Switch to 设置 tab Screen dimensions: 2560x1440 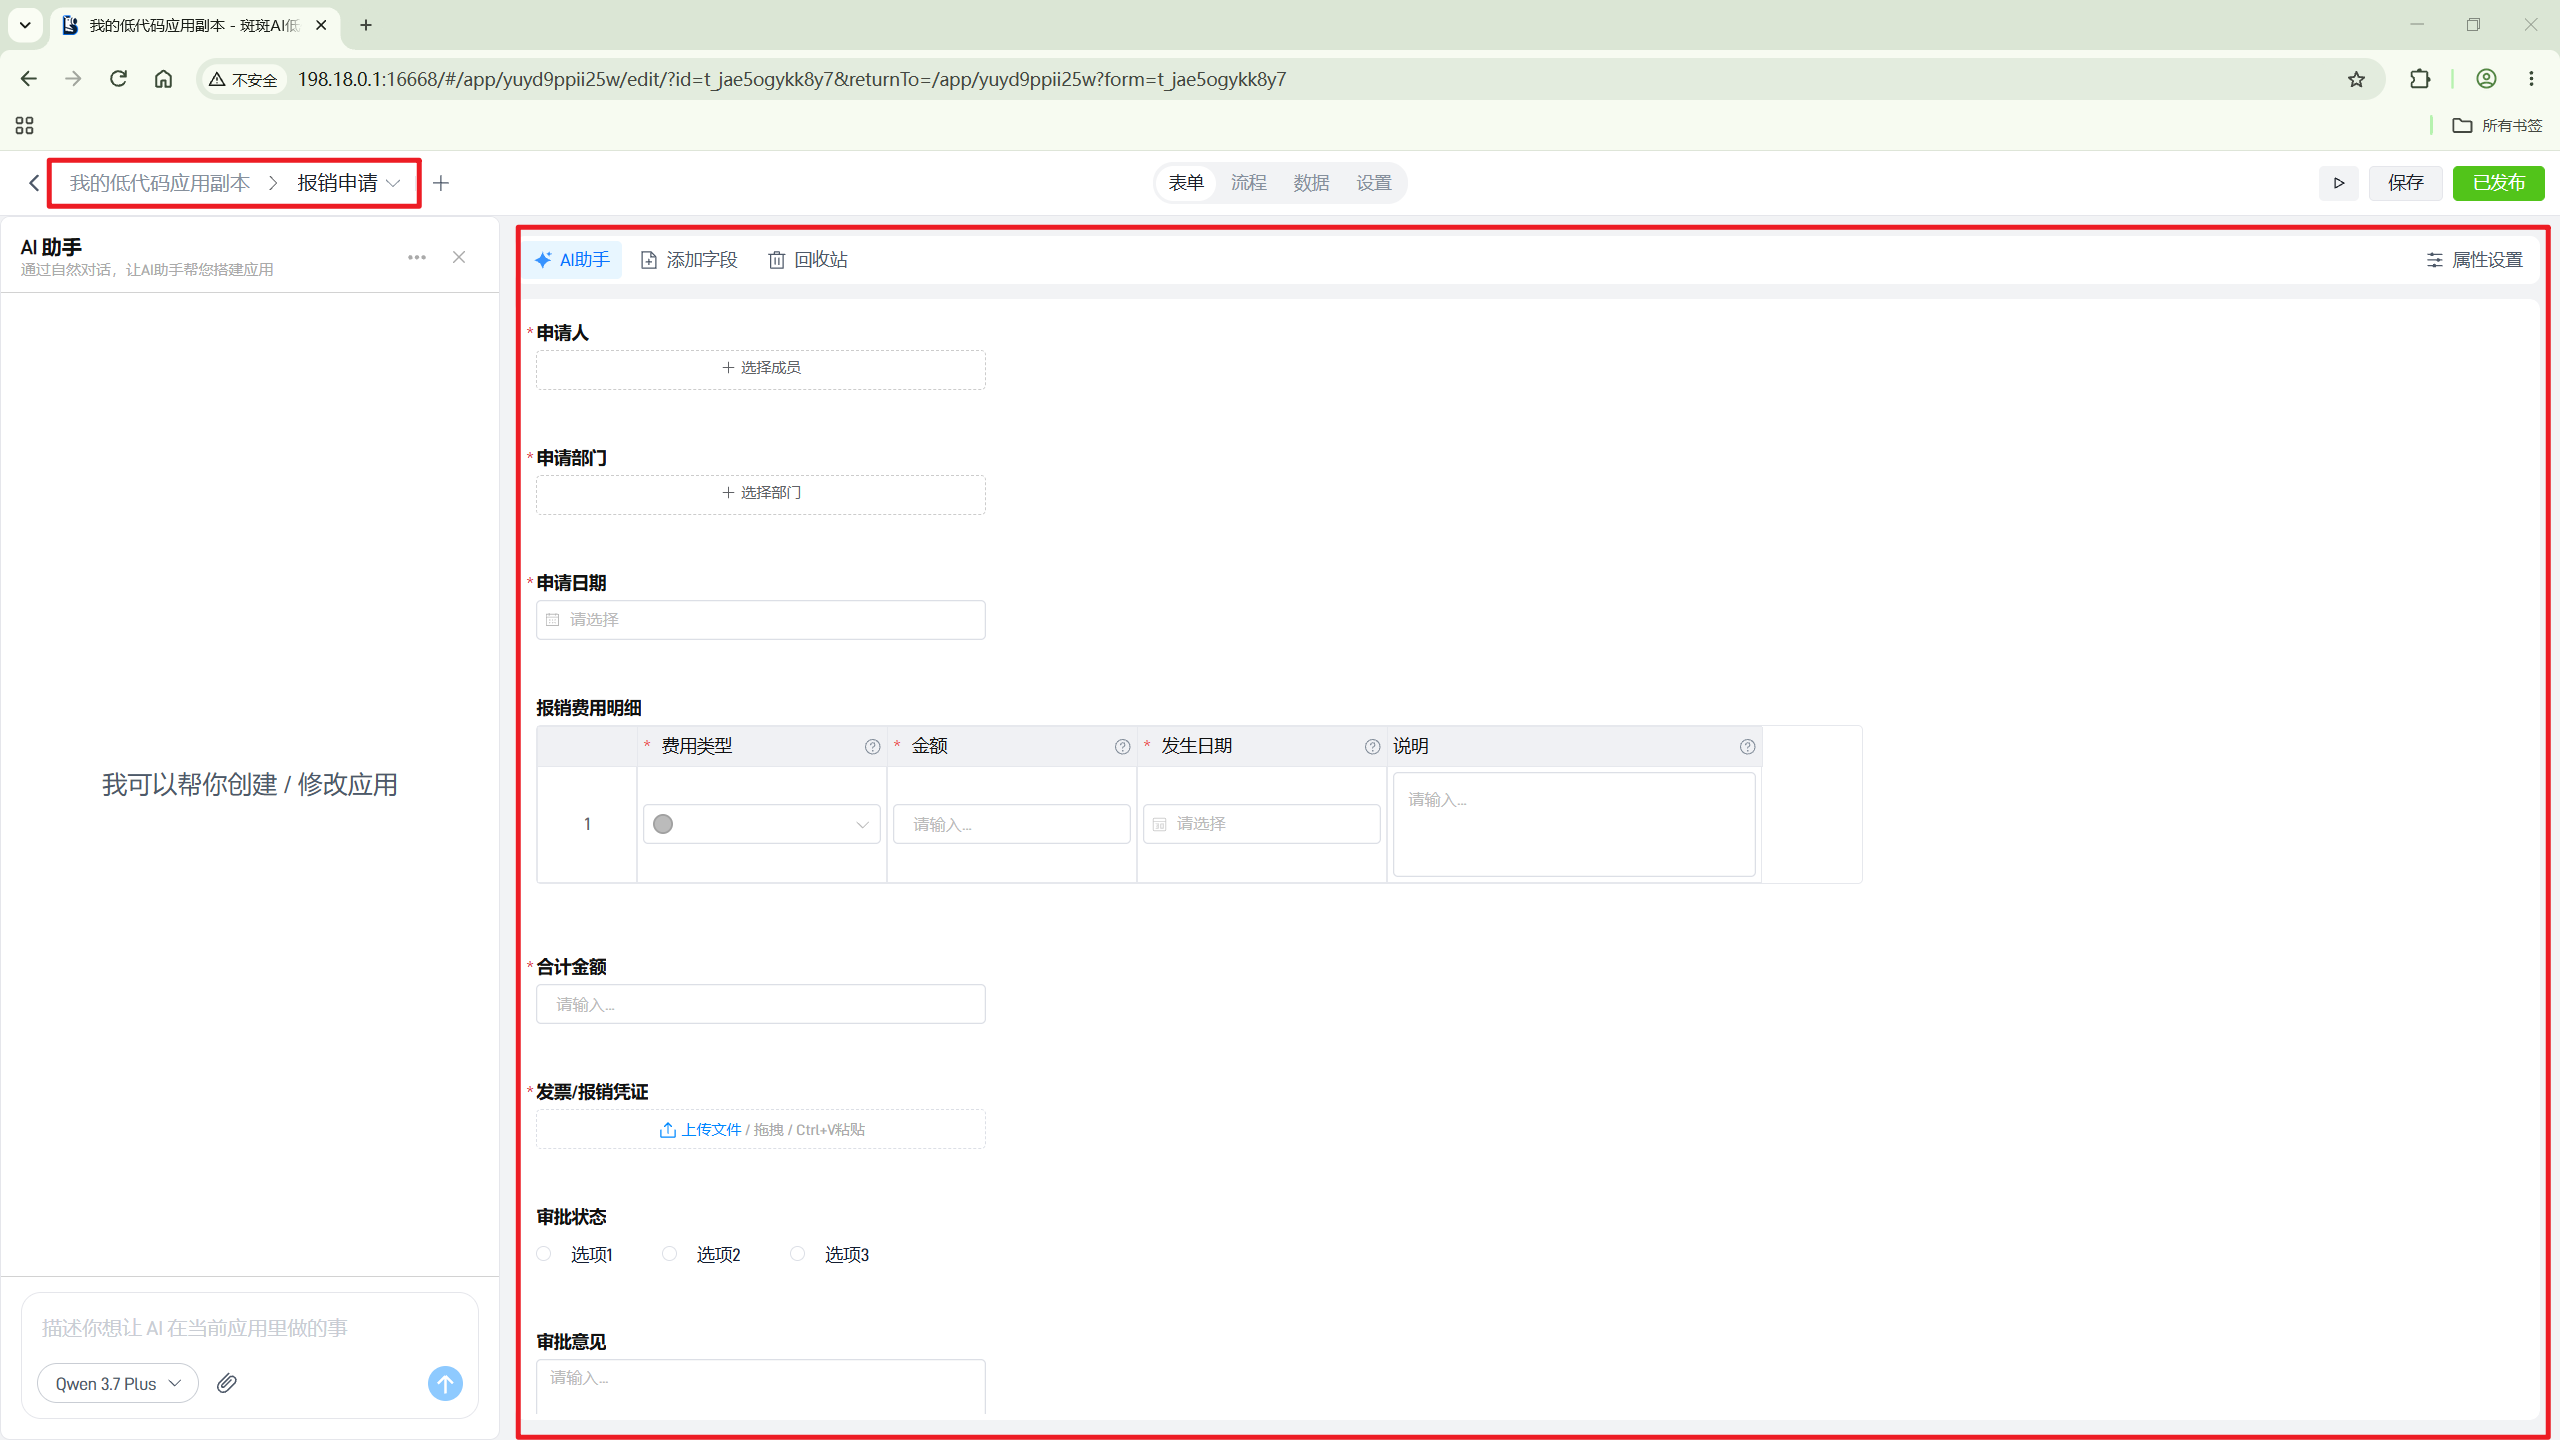pyautogui.click(x=1374, y=183)
